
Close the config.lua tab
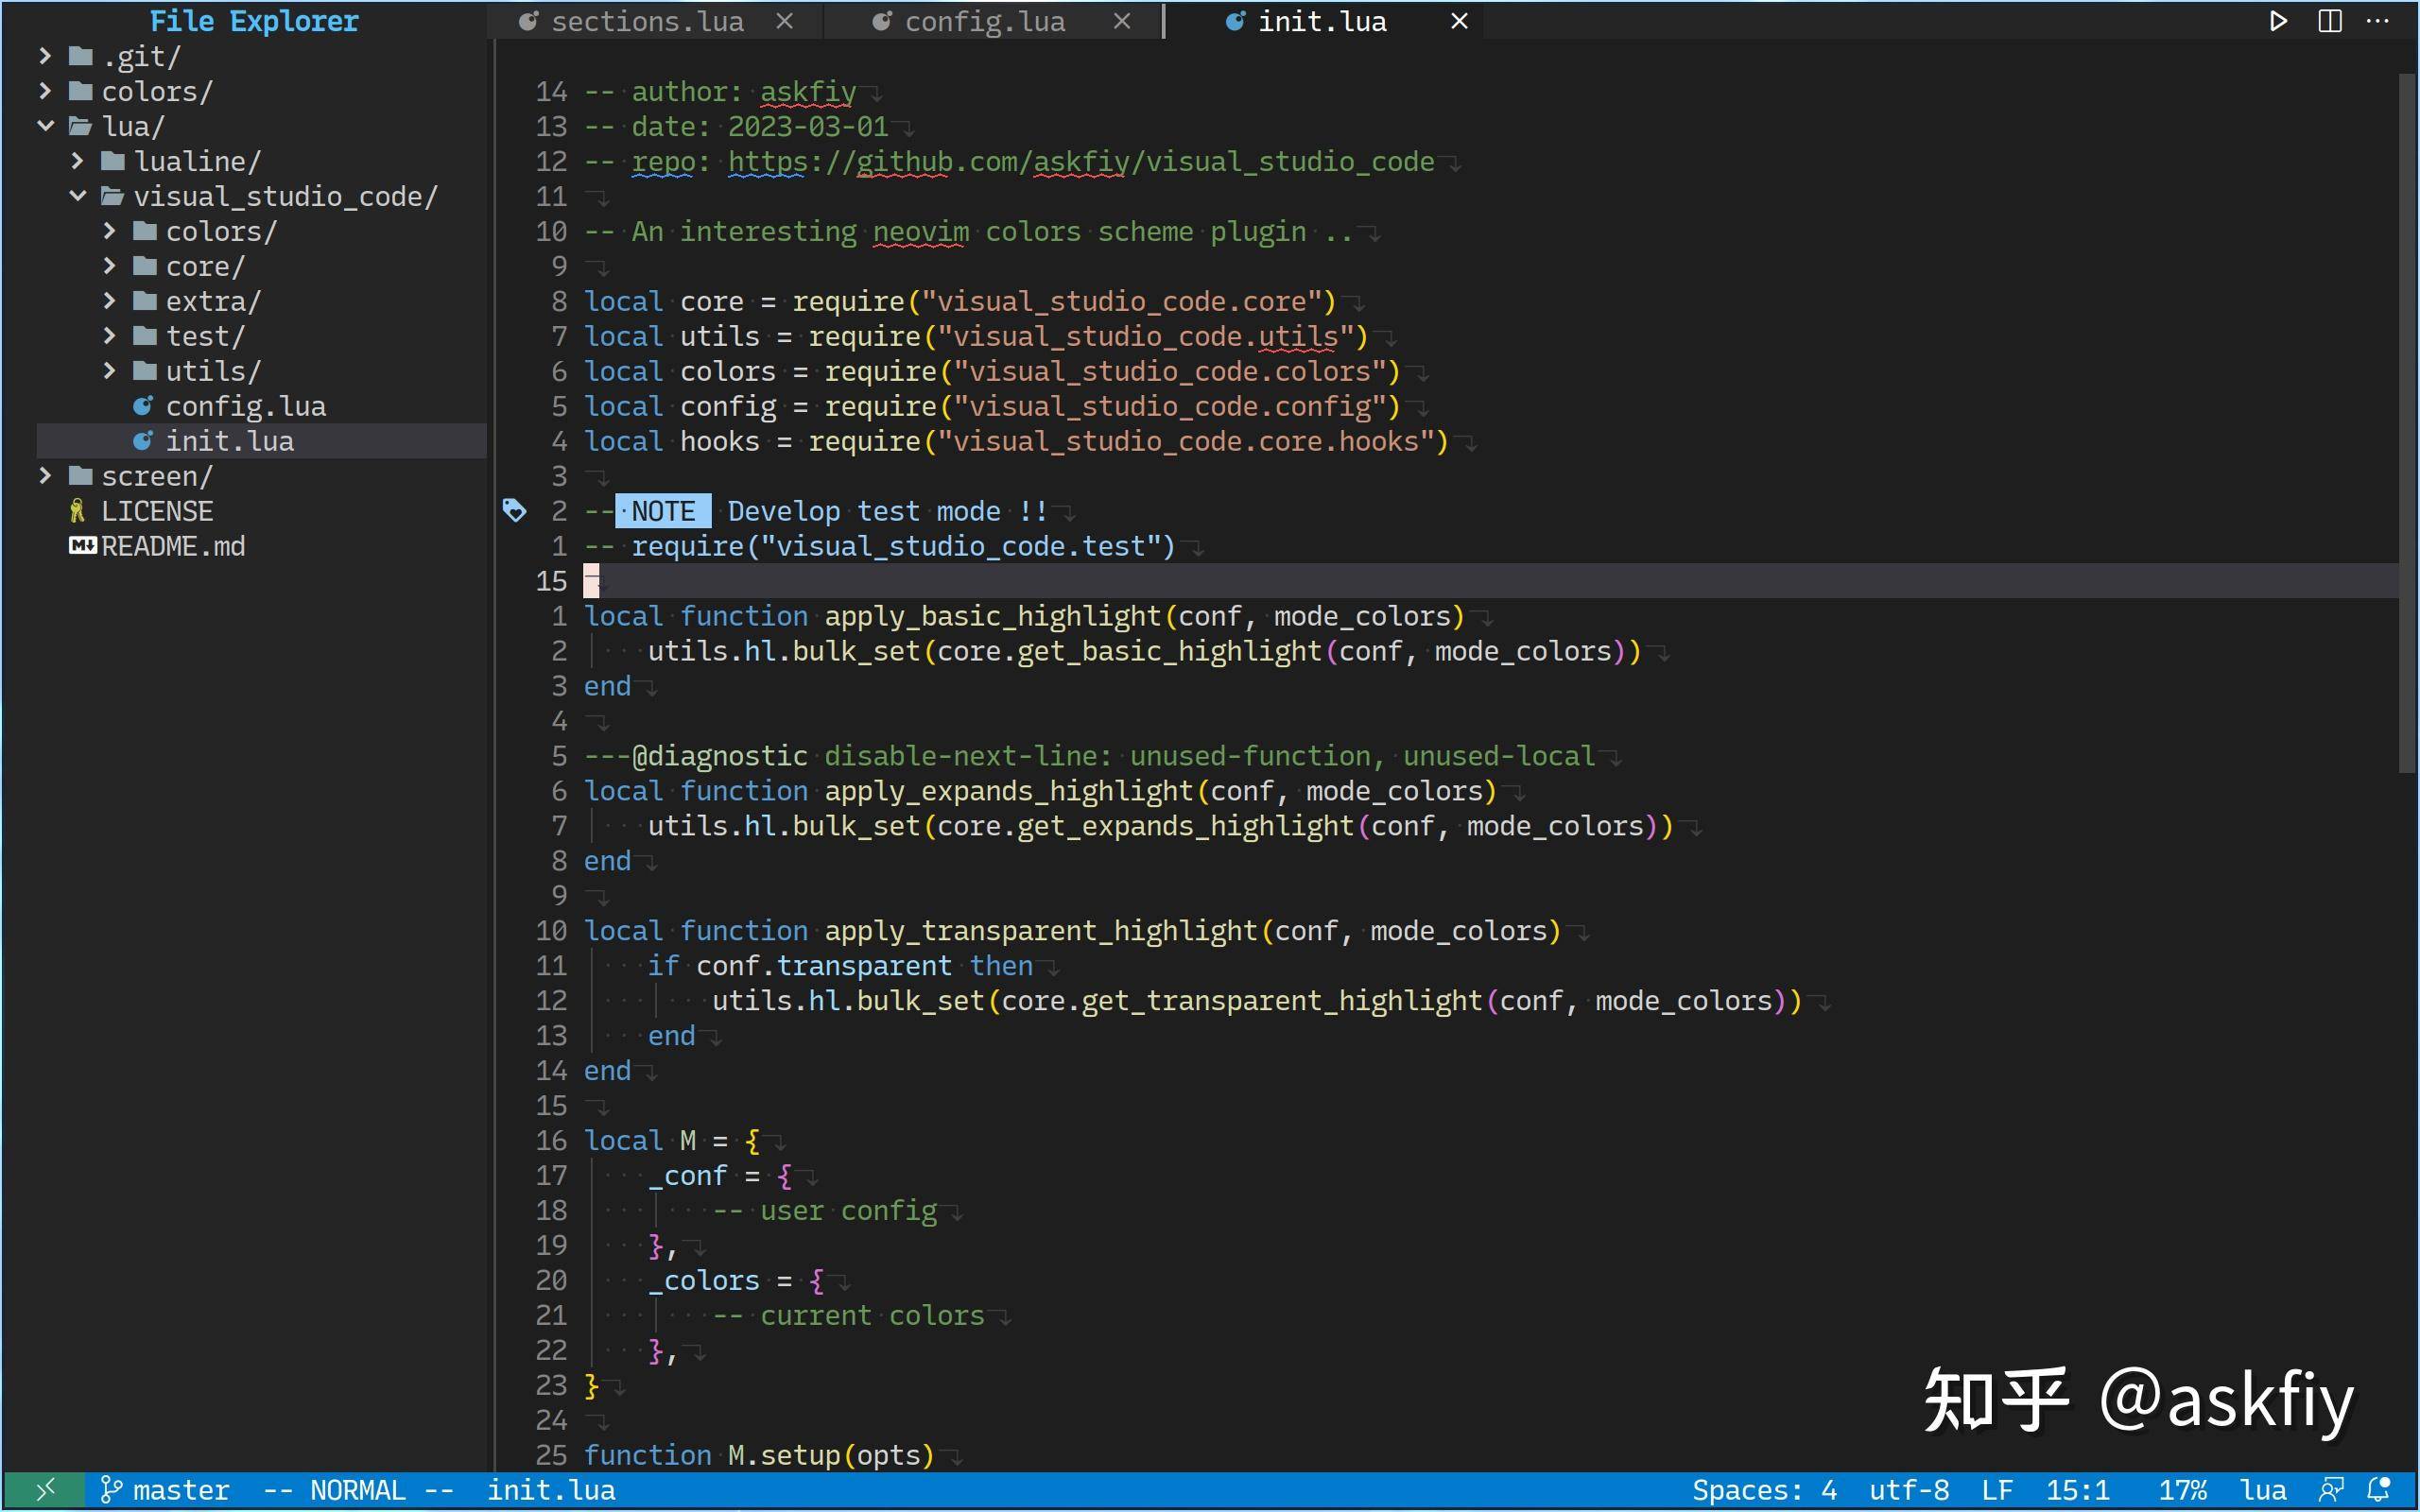[1122, 21]
